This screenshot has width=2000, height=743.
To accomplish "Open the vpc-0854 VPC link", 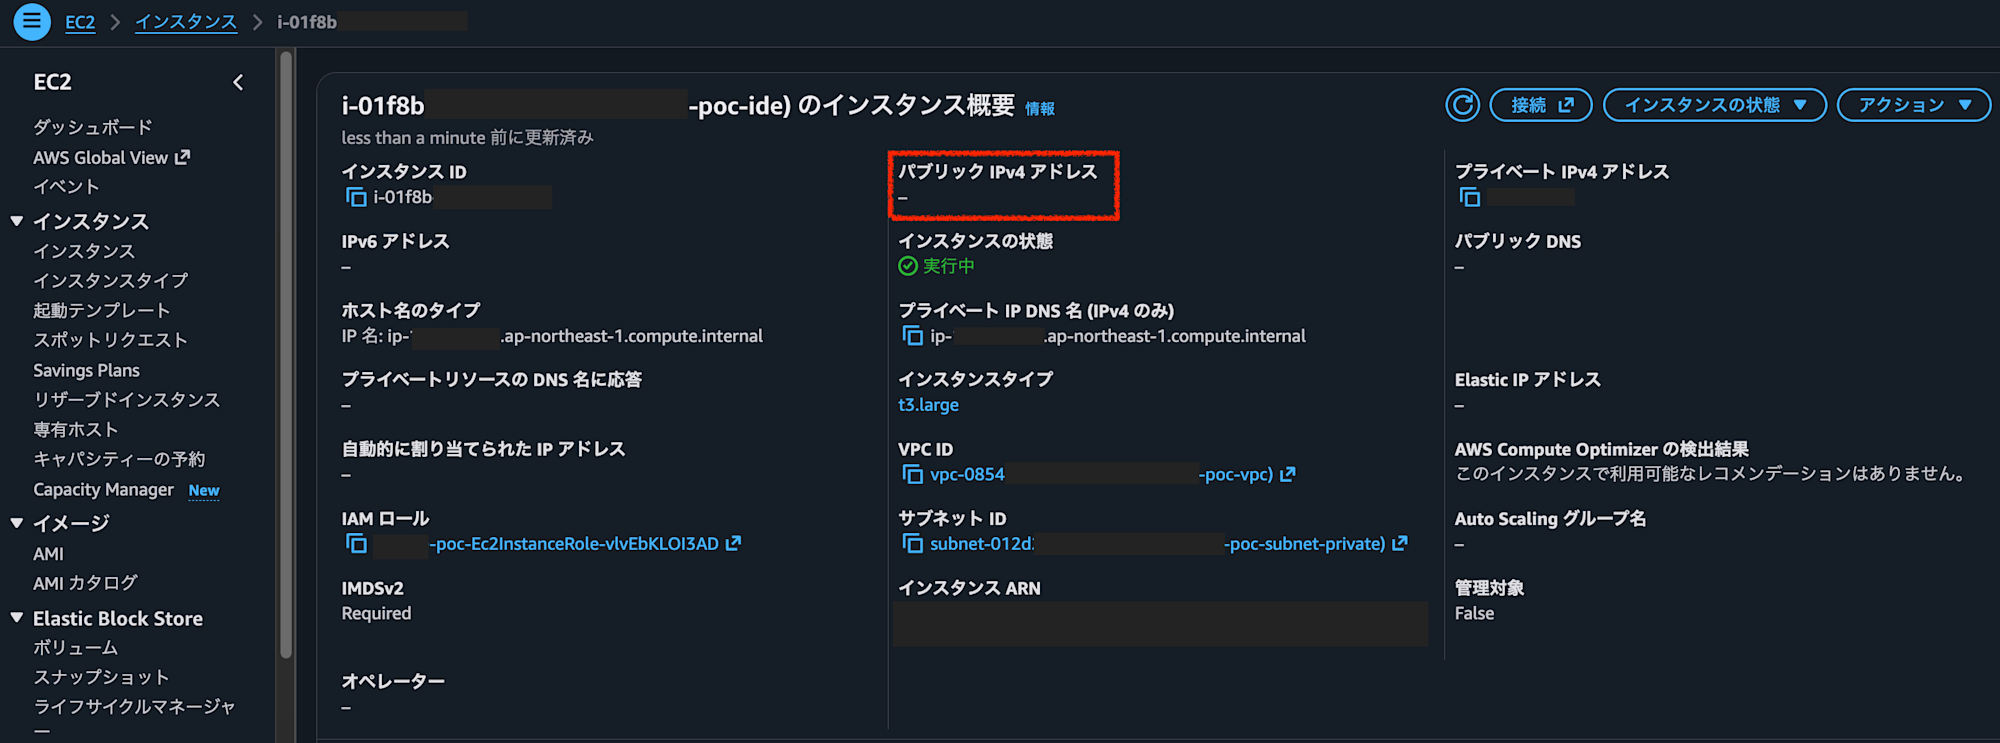I will point(1101,474).
